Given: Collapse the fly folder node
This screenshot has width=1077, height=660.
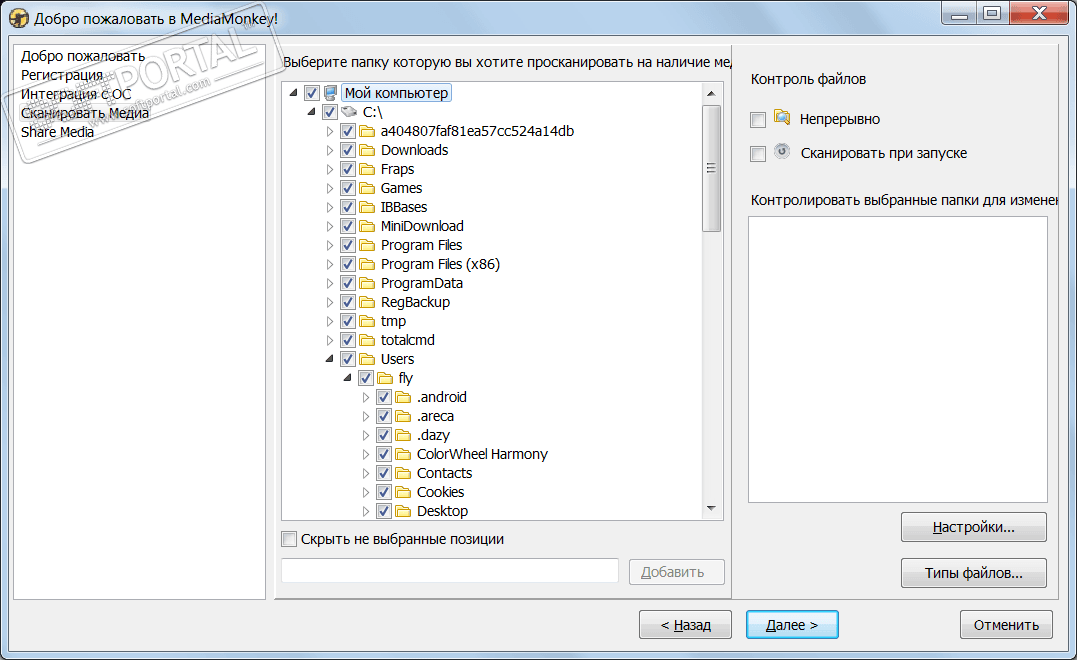Looking at the screenshot, I should click(348, 378).
